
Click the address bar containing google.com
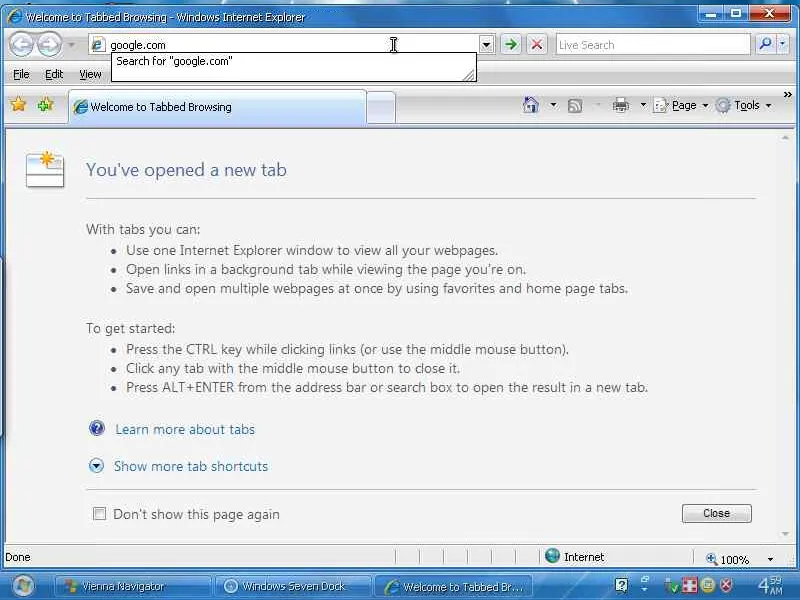[x=283, y=44]
